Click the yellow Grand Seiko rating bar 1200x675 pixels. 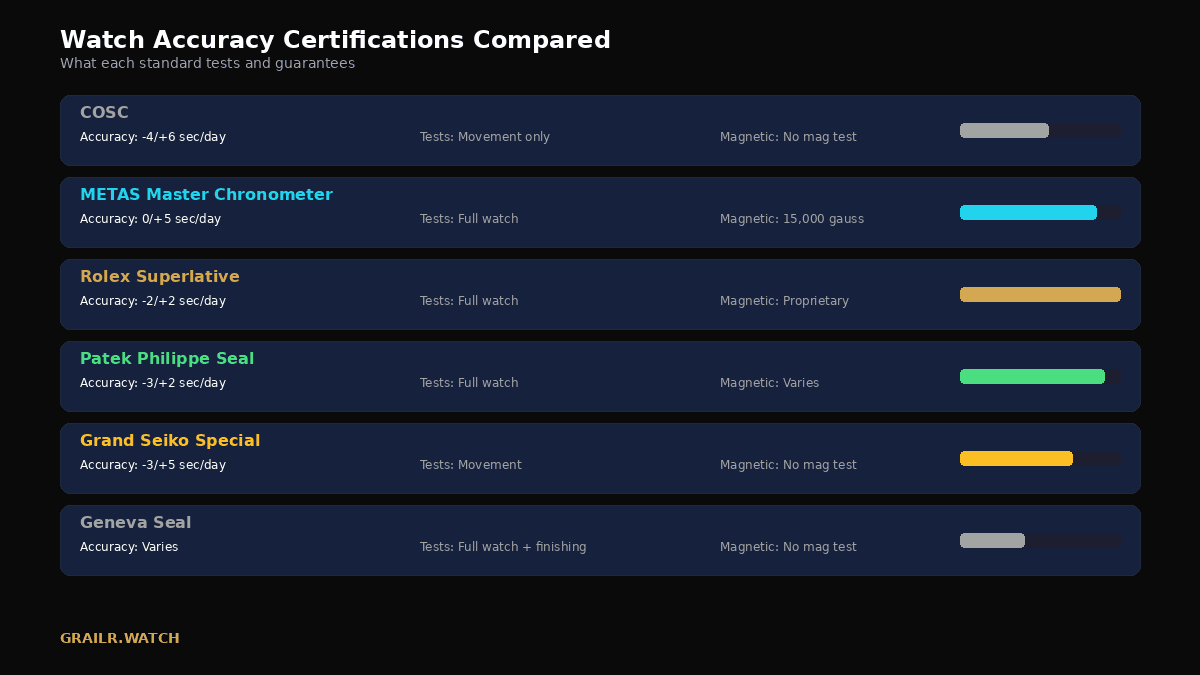1016,458
